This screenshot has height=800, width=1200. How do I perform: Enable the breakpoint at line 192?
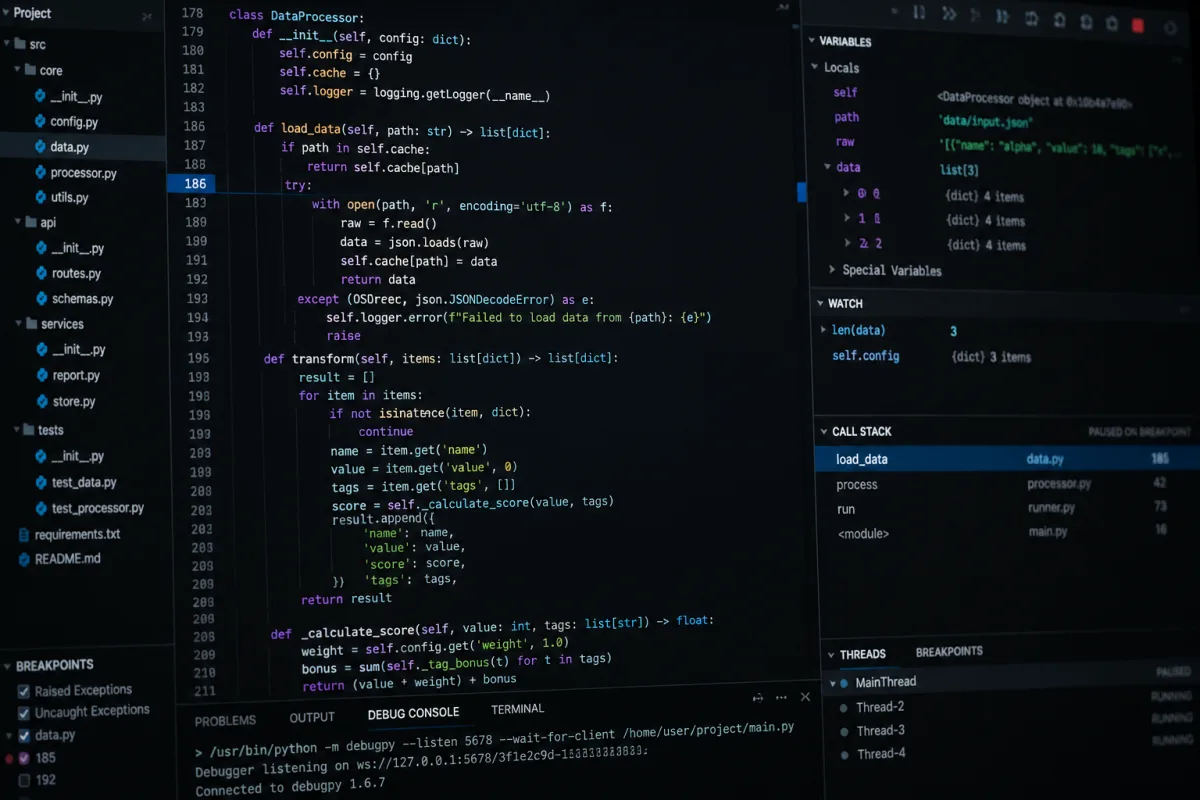[24, 780]
